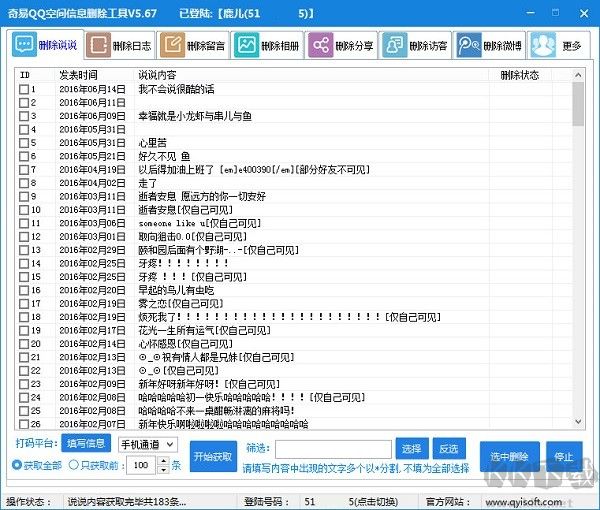Switch to the 删除日志 tab label
The image size is (600, 510).
point(132,46)
